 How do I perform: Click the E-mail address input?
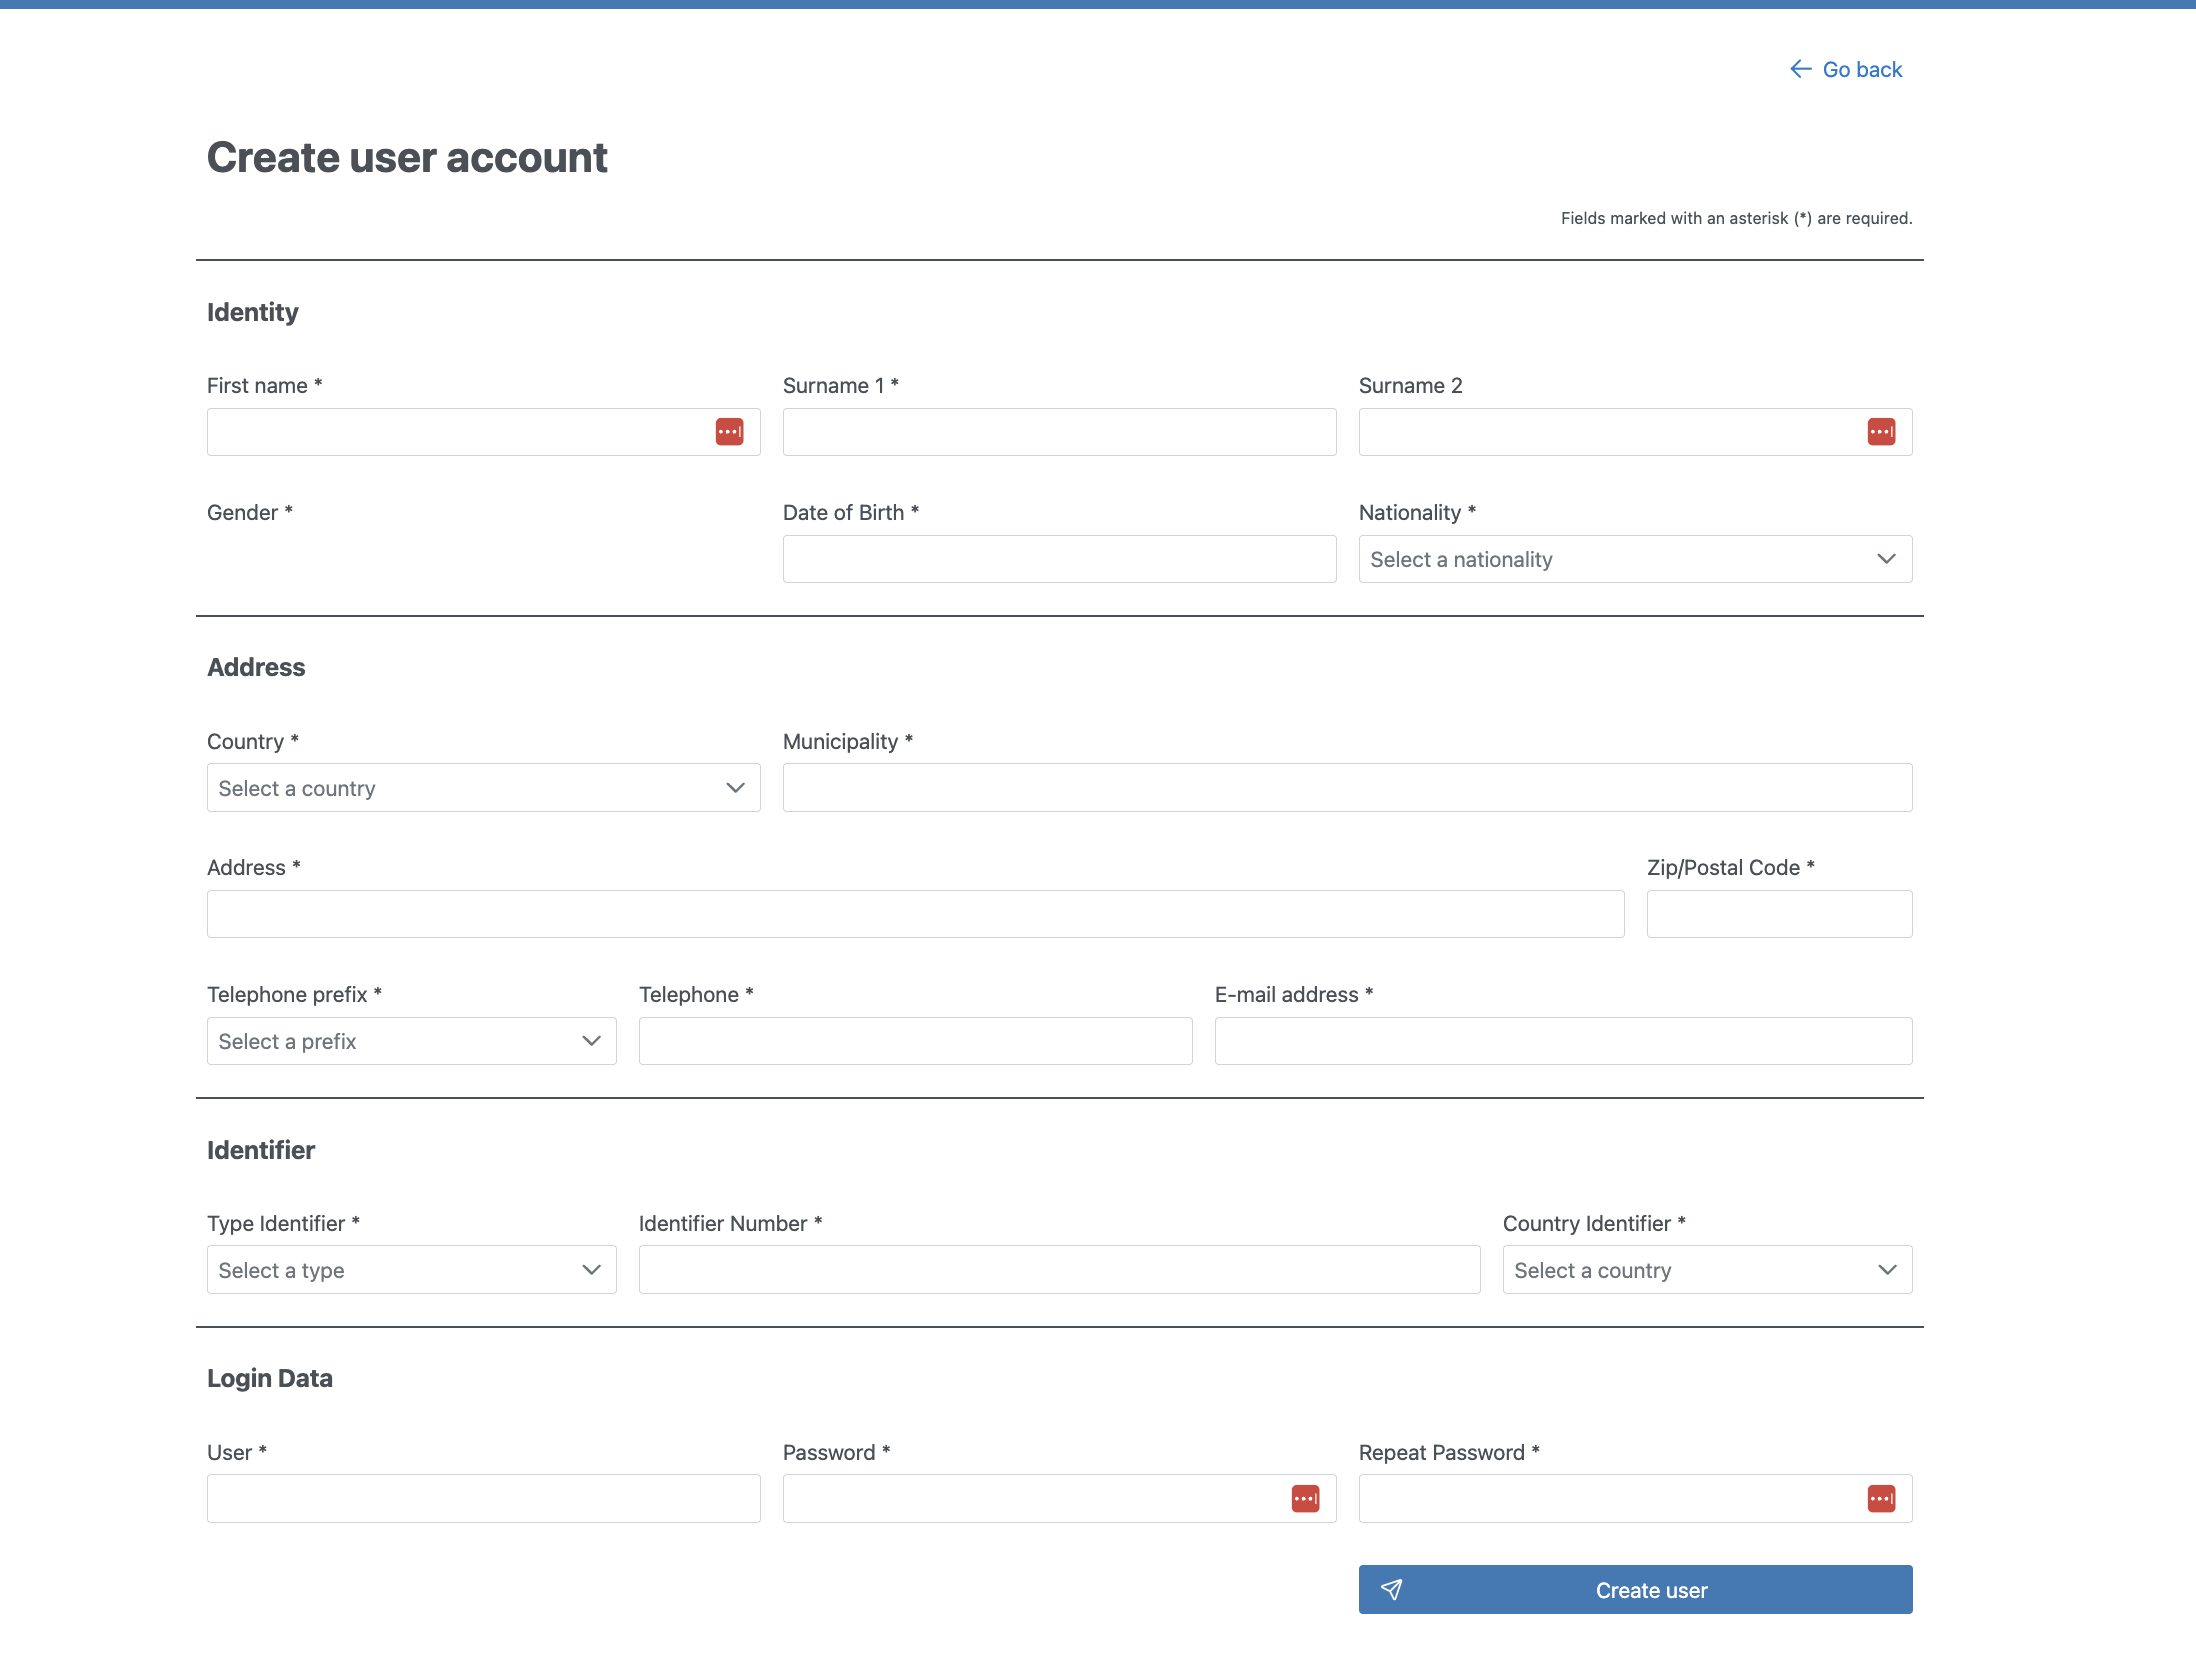[1562, 1041]
